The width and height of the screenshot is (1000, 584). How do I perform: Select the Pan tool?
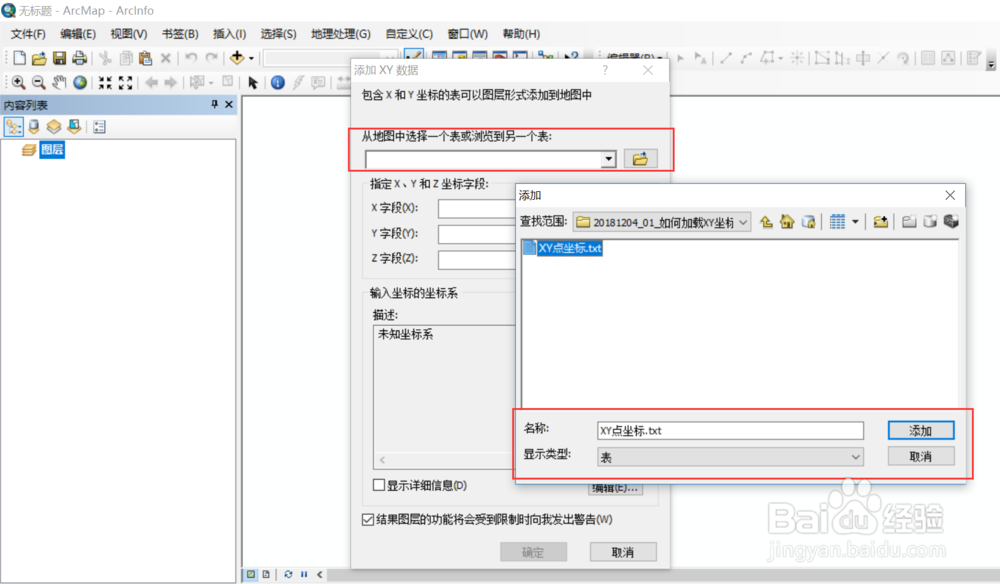point(59,82)
